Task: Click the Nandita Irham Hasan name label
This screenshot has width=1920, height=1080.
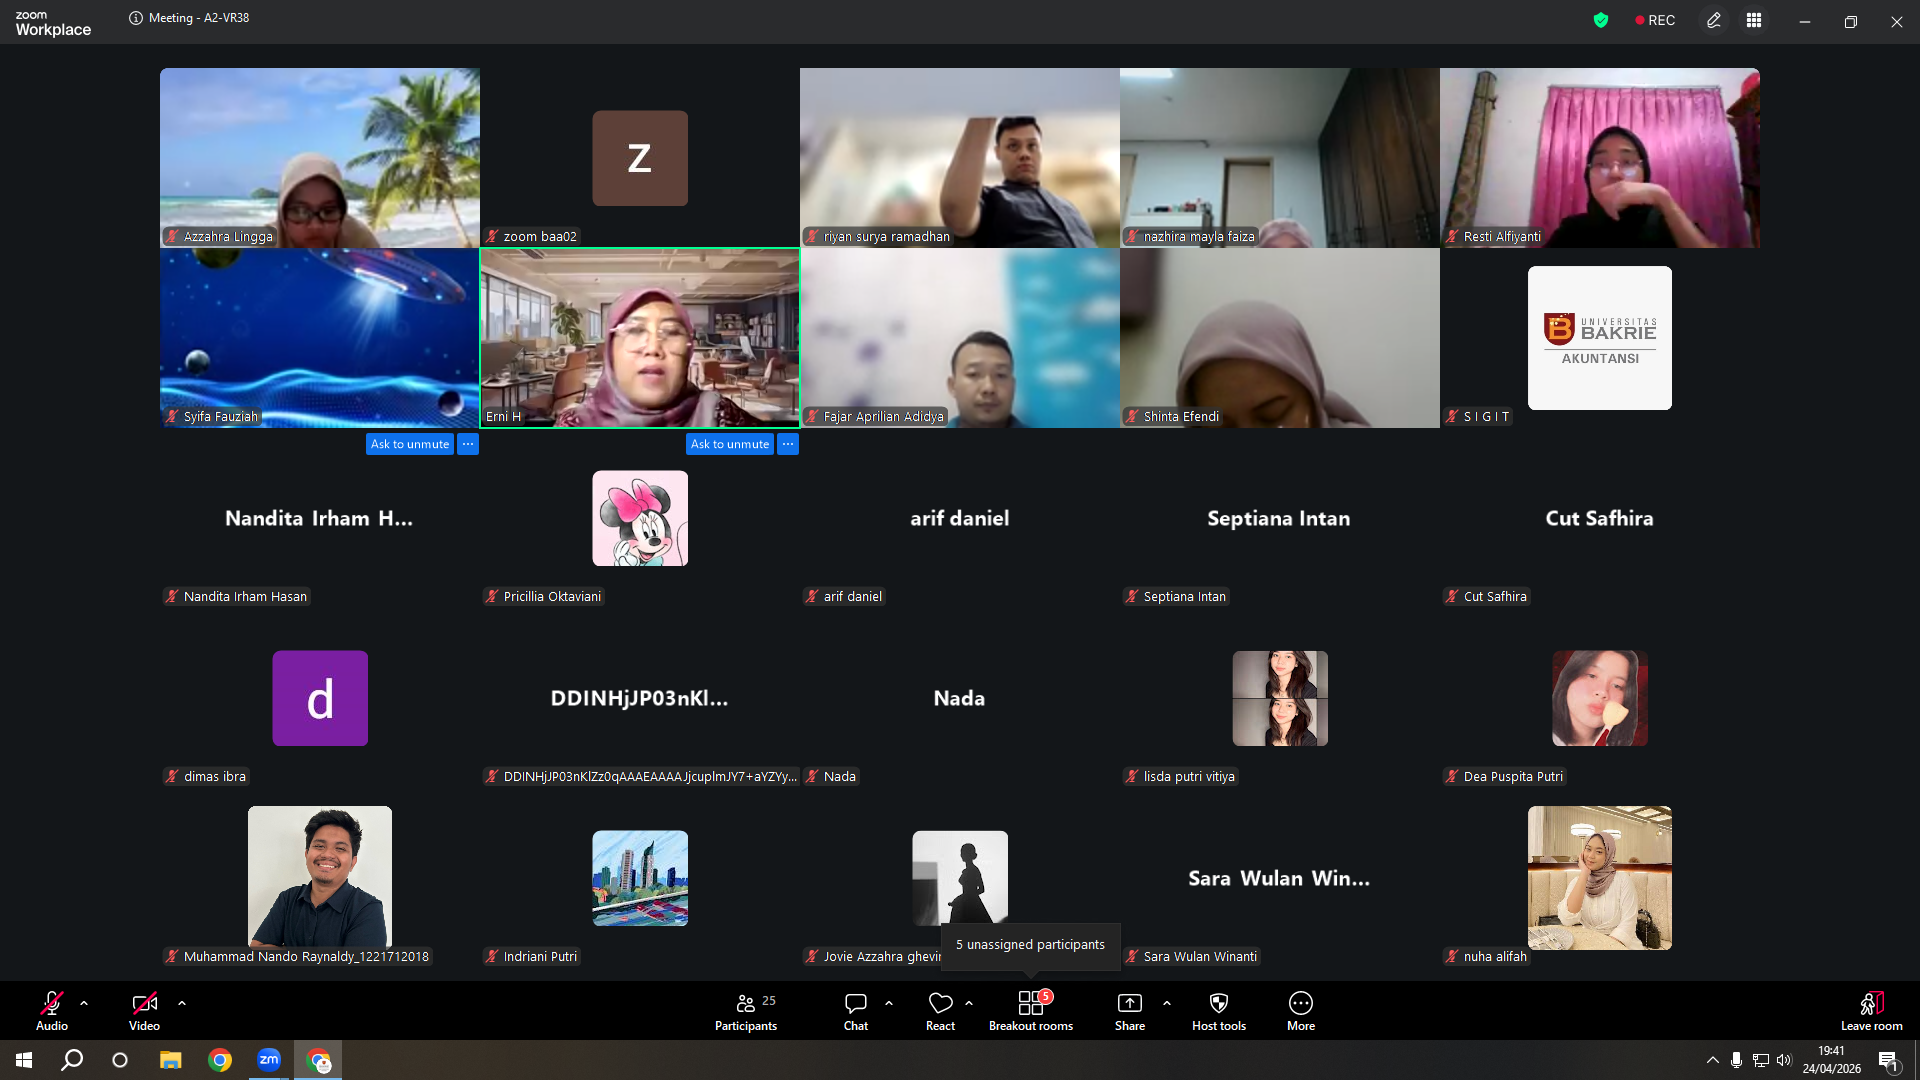Action: [x=236, y=597]
